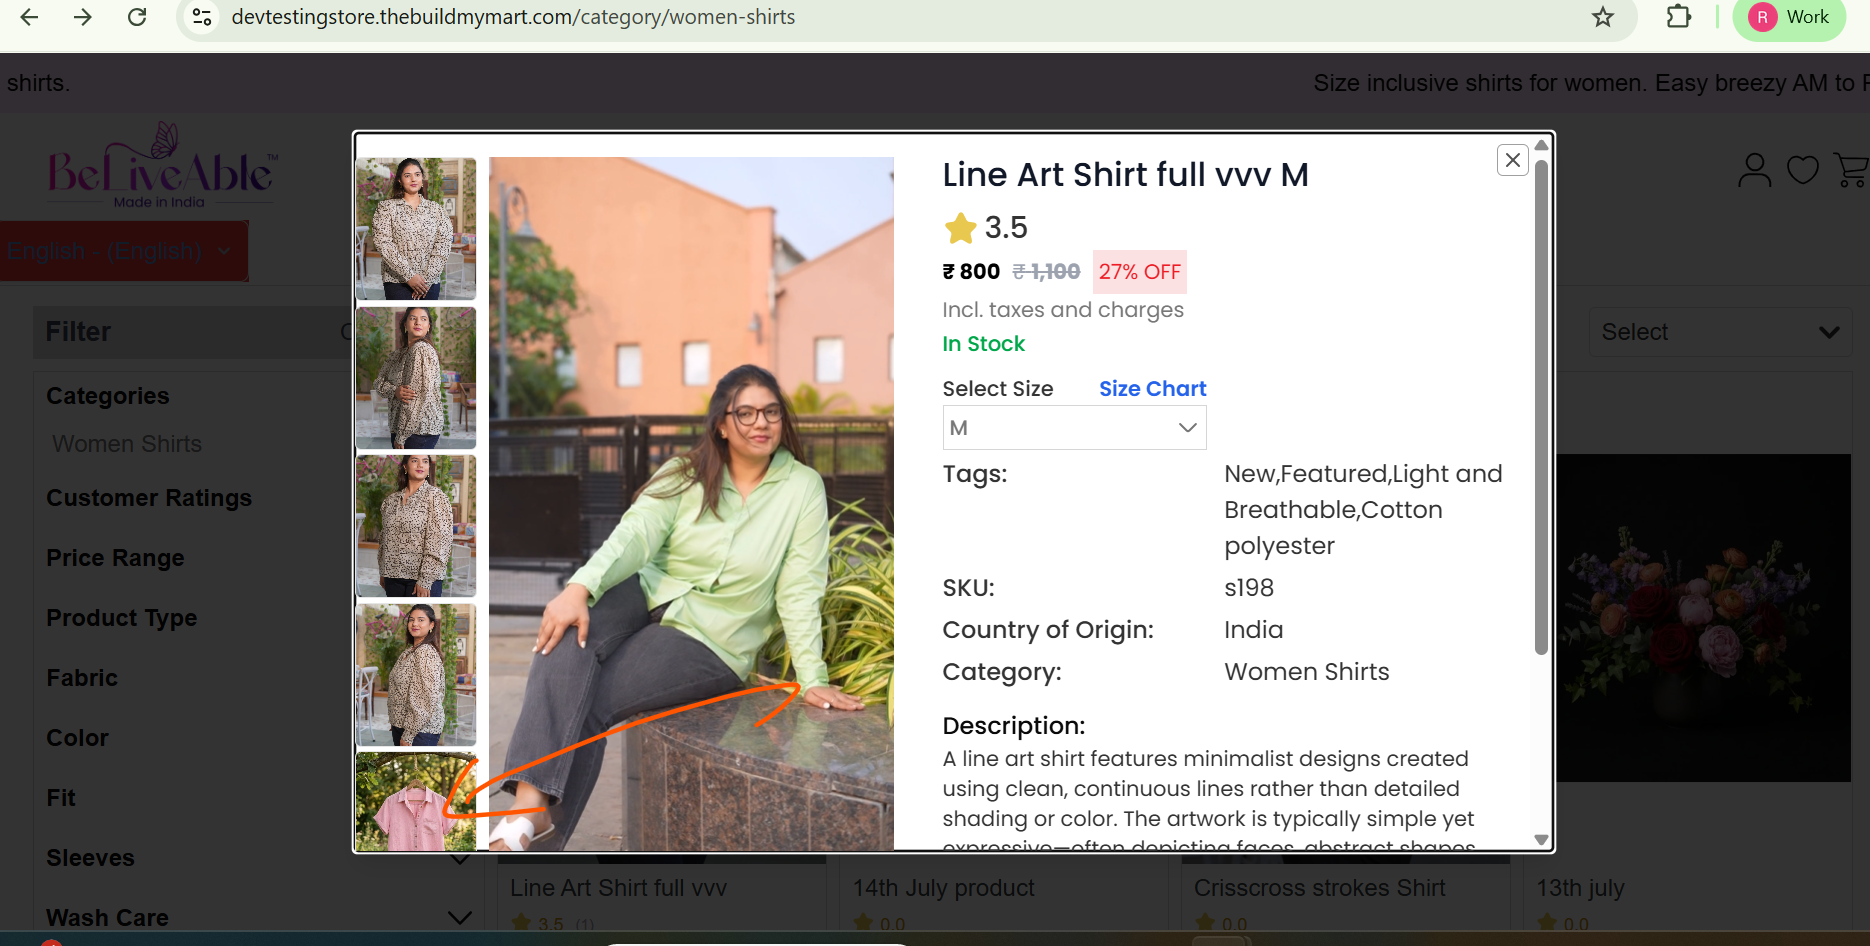Click the SKU value s198
The image size is (1870, 946).
1249,588
